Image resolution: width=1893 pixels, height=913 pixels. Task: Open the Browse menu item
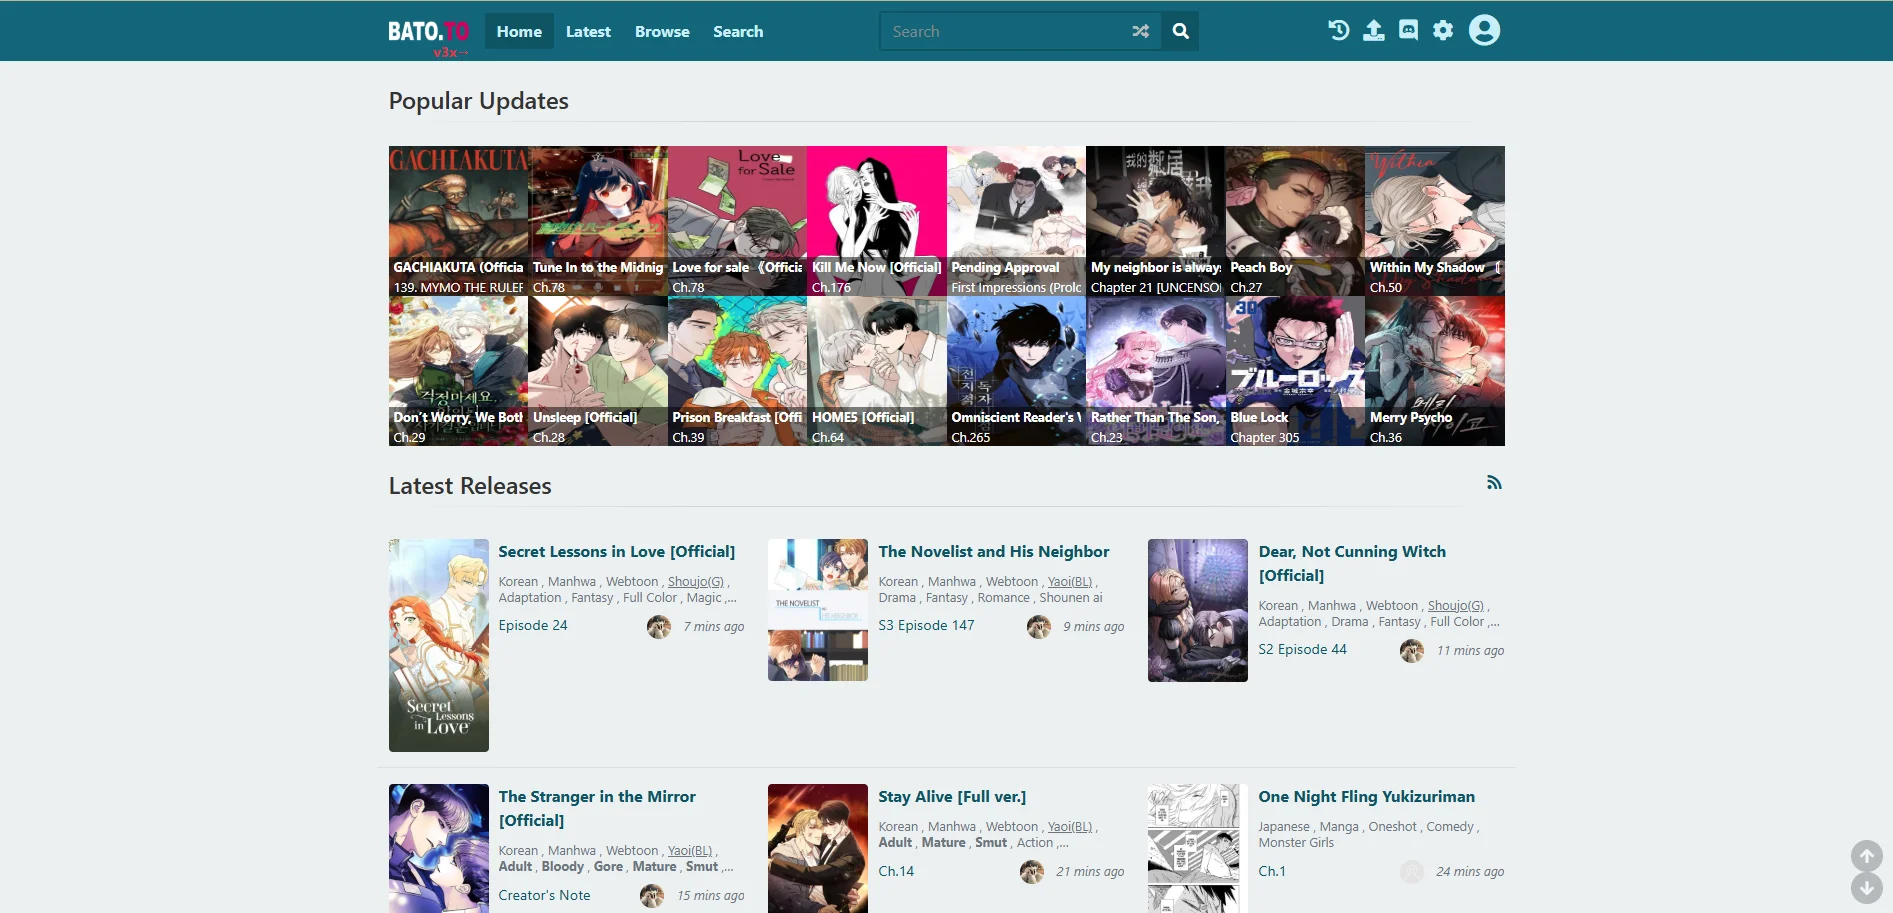coord(661,31)
